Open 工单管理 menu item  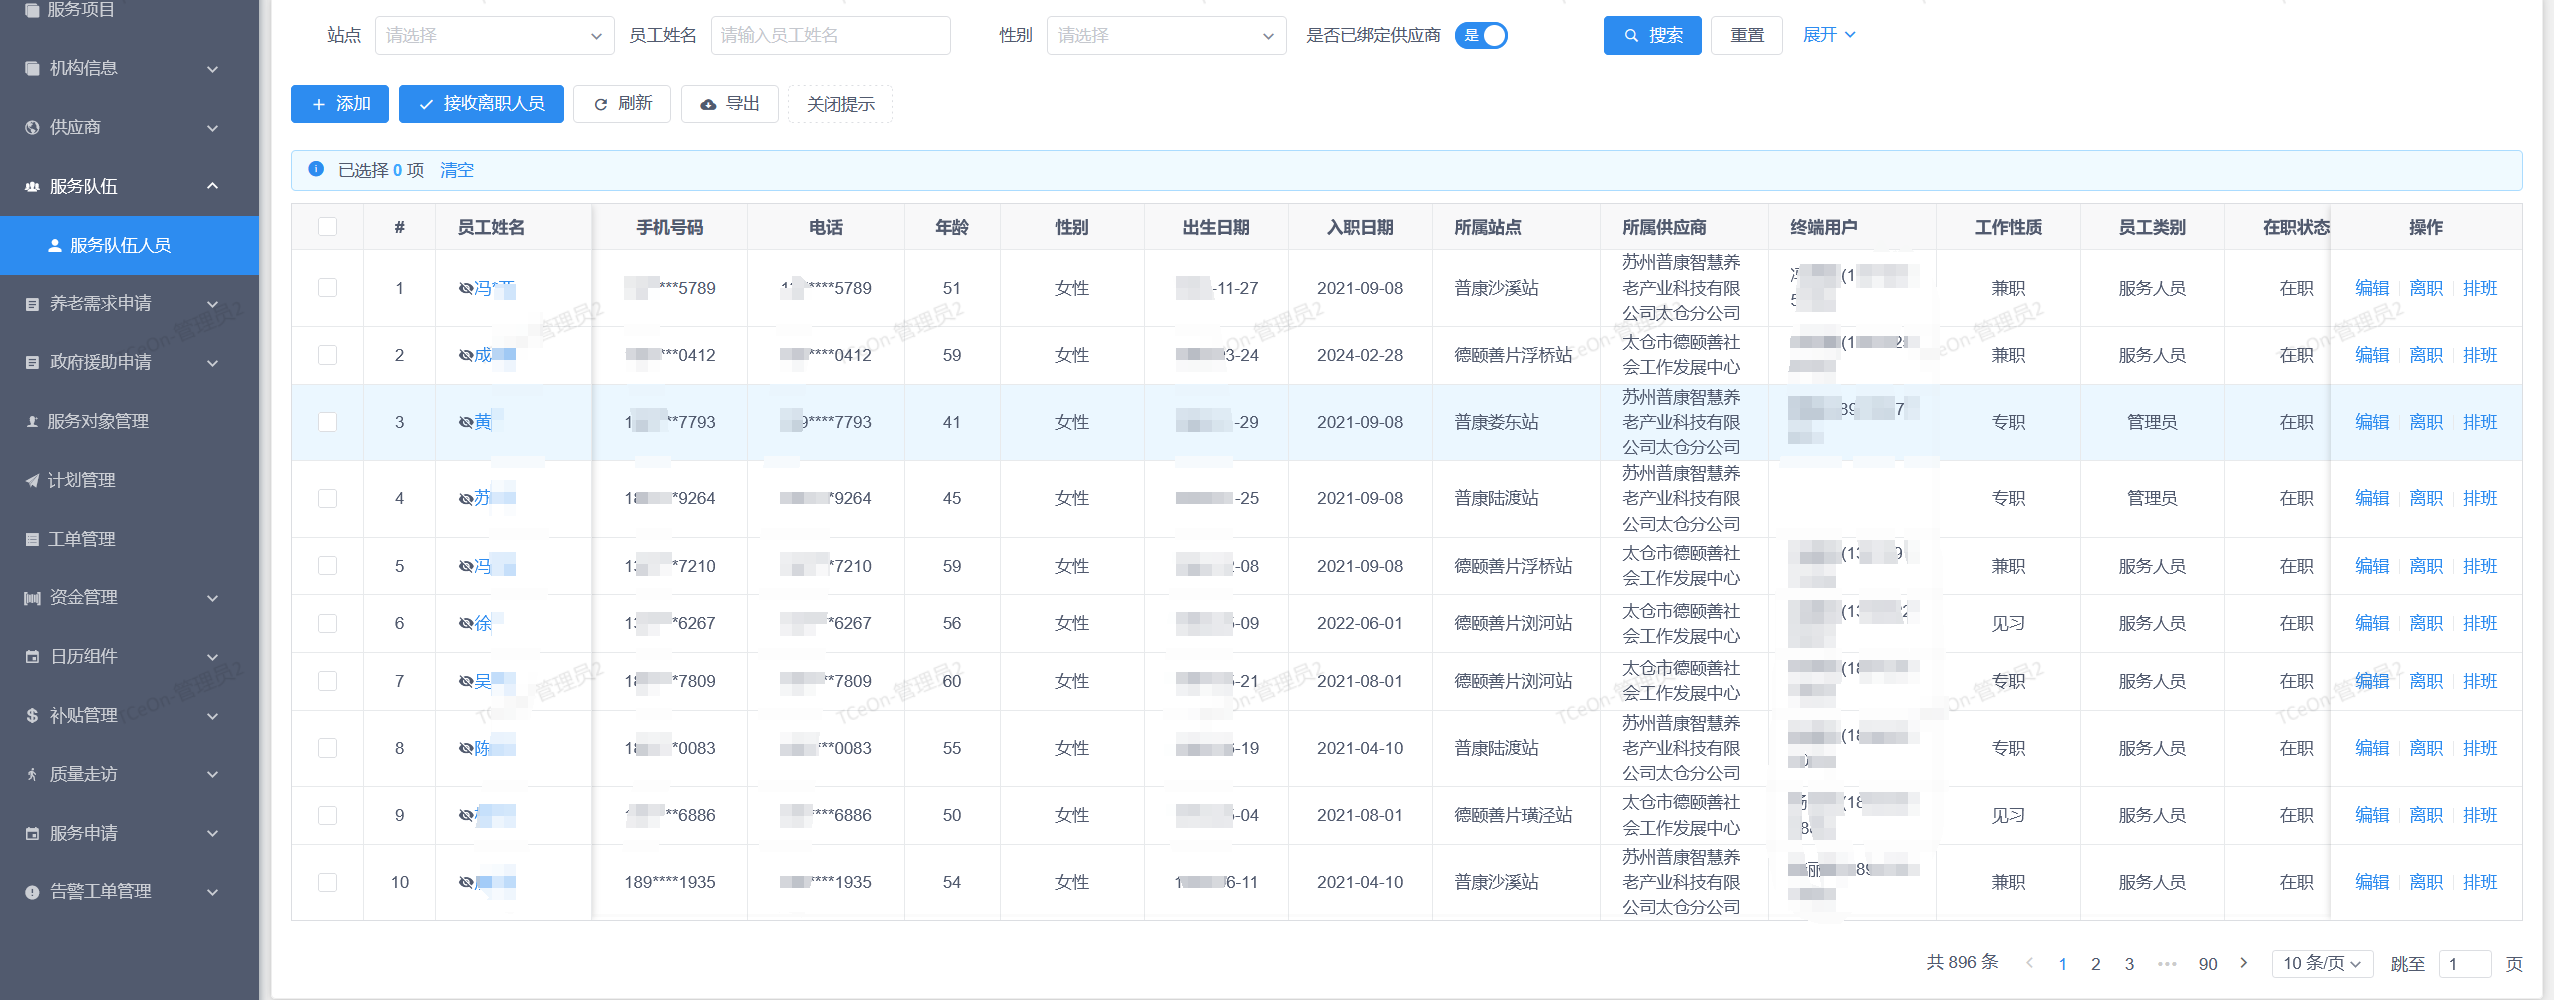(129, 539)
